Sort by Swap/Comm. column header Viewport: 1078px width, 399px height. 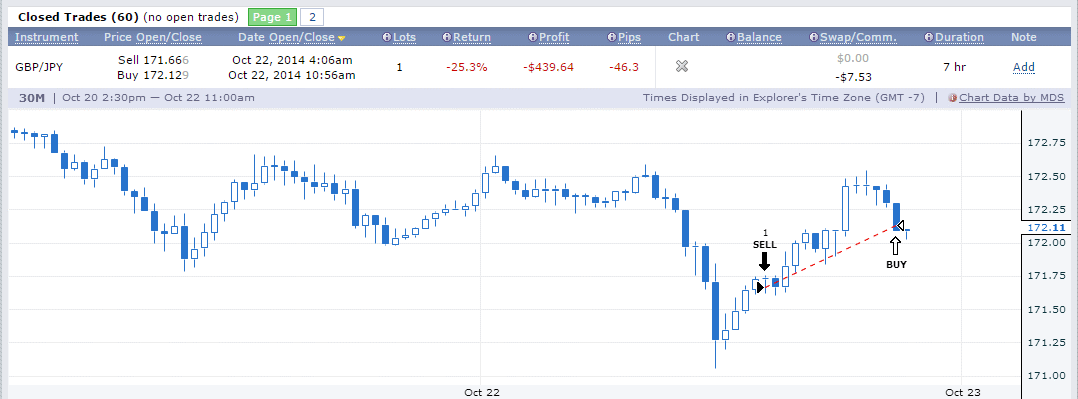tap(858, 37)
